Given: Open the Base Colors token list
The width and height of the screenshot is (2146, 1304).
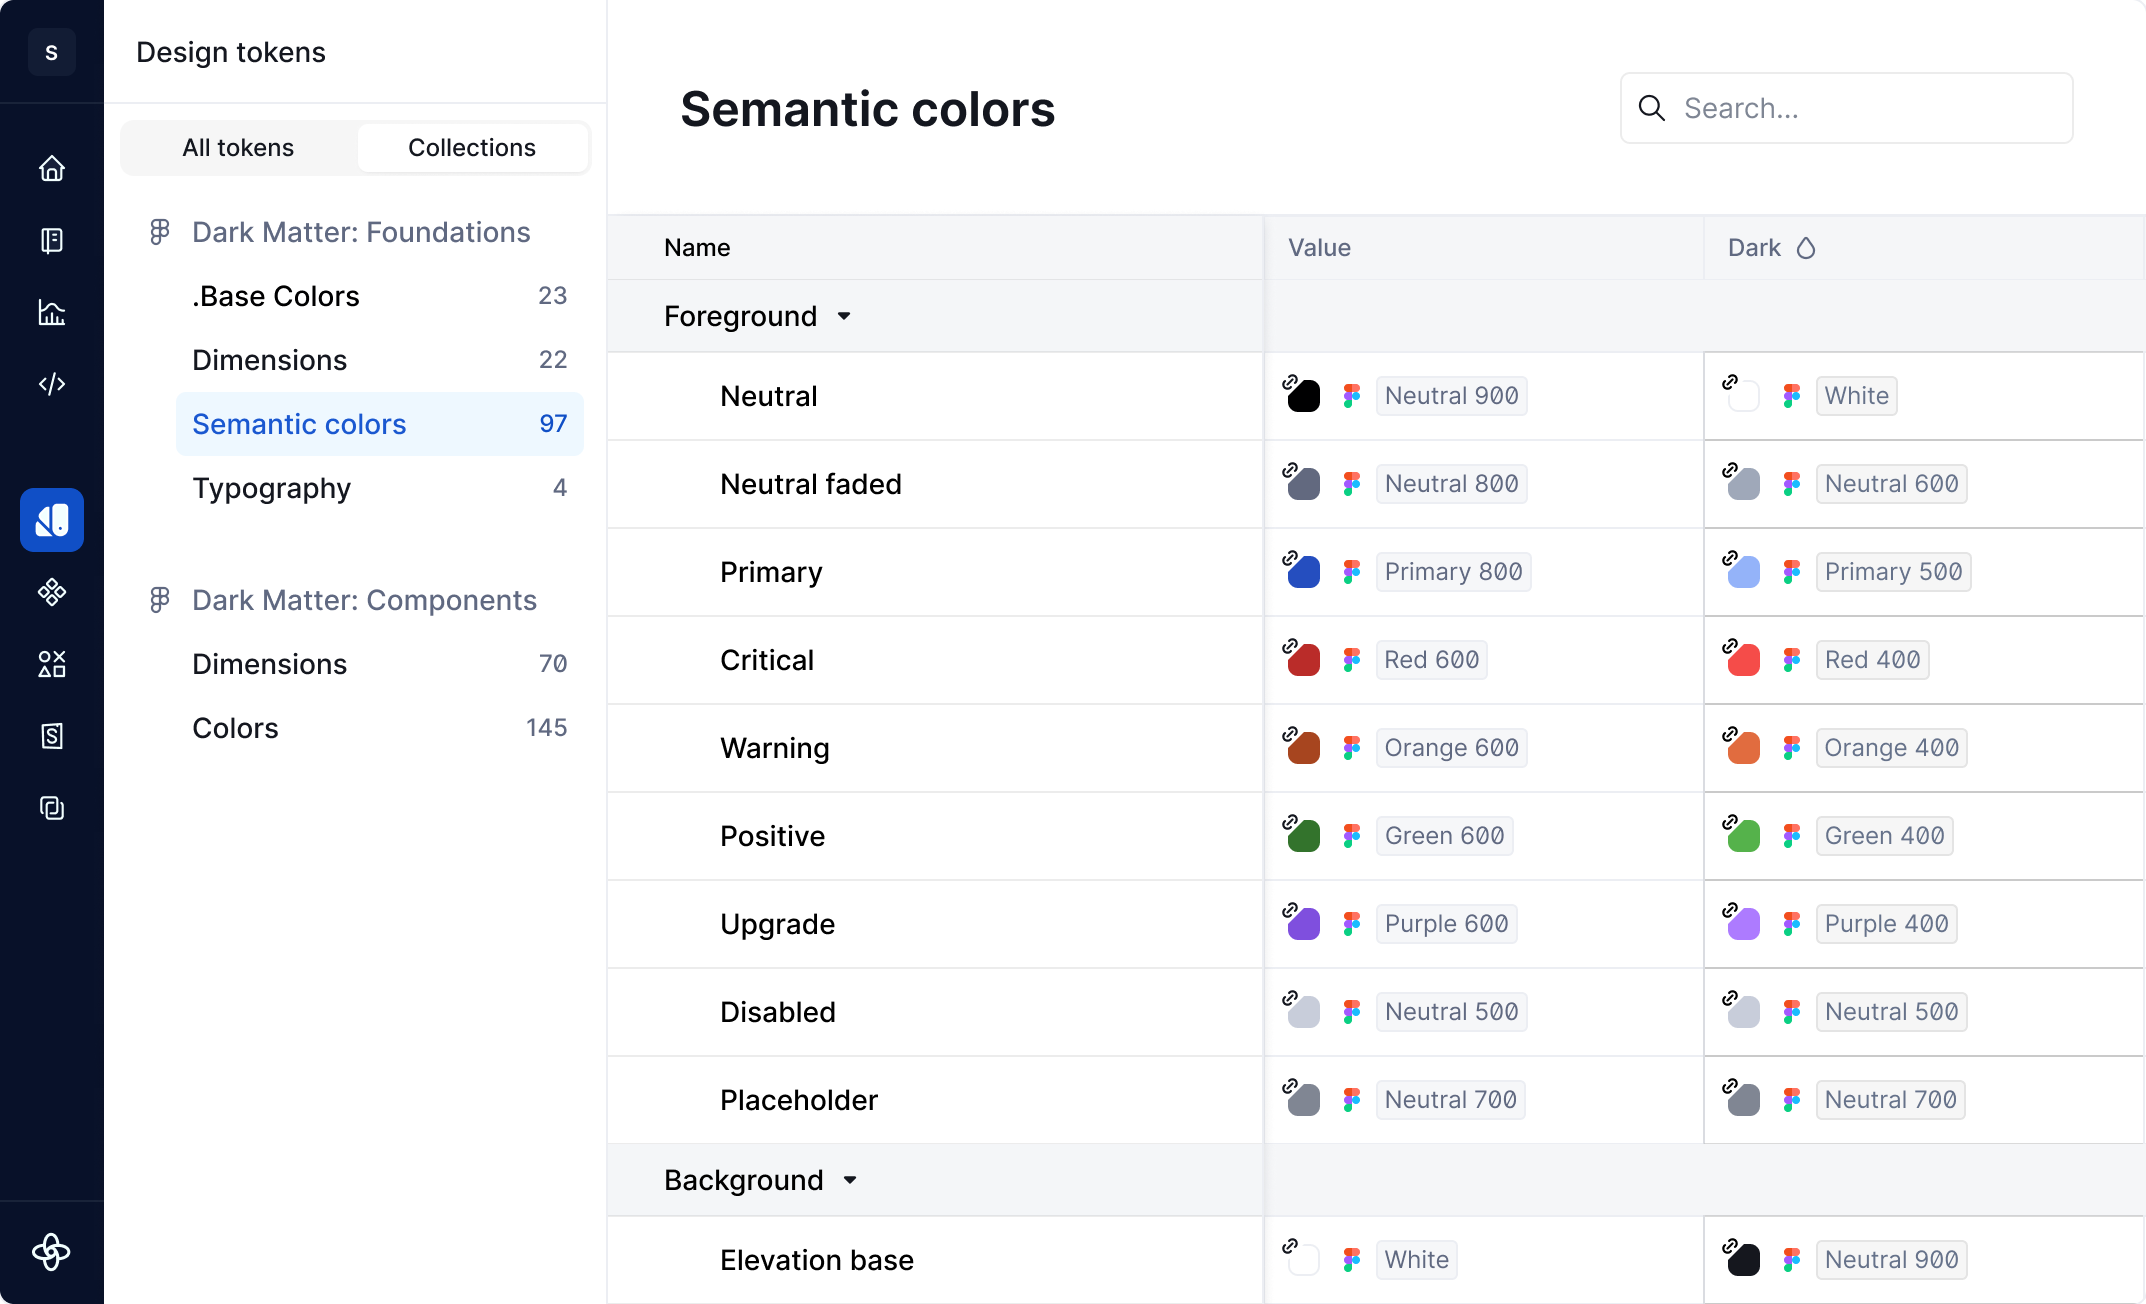Looking at the screenshot, I should point(276,296).
